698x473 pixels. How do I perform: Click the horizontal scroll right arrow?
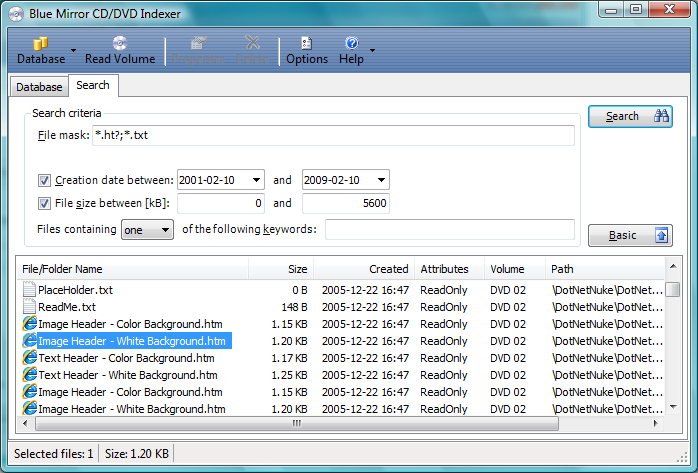(656, 423)
